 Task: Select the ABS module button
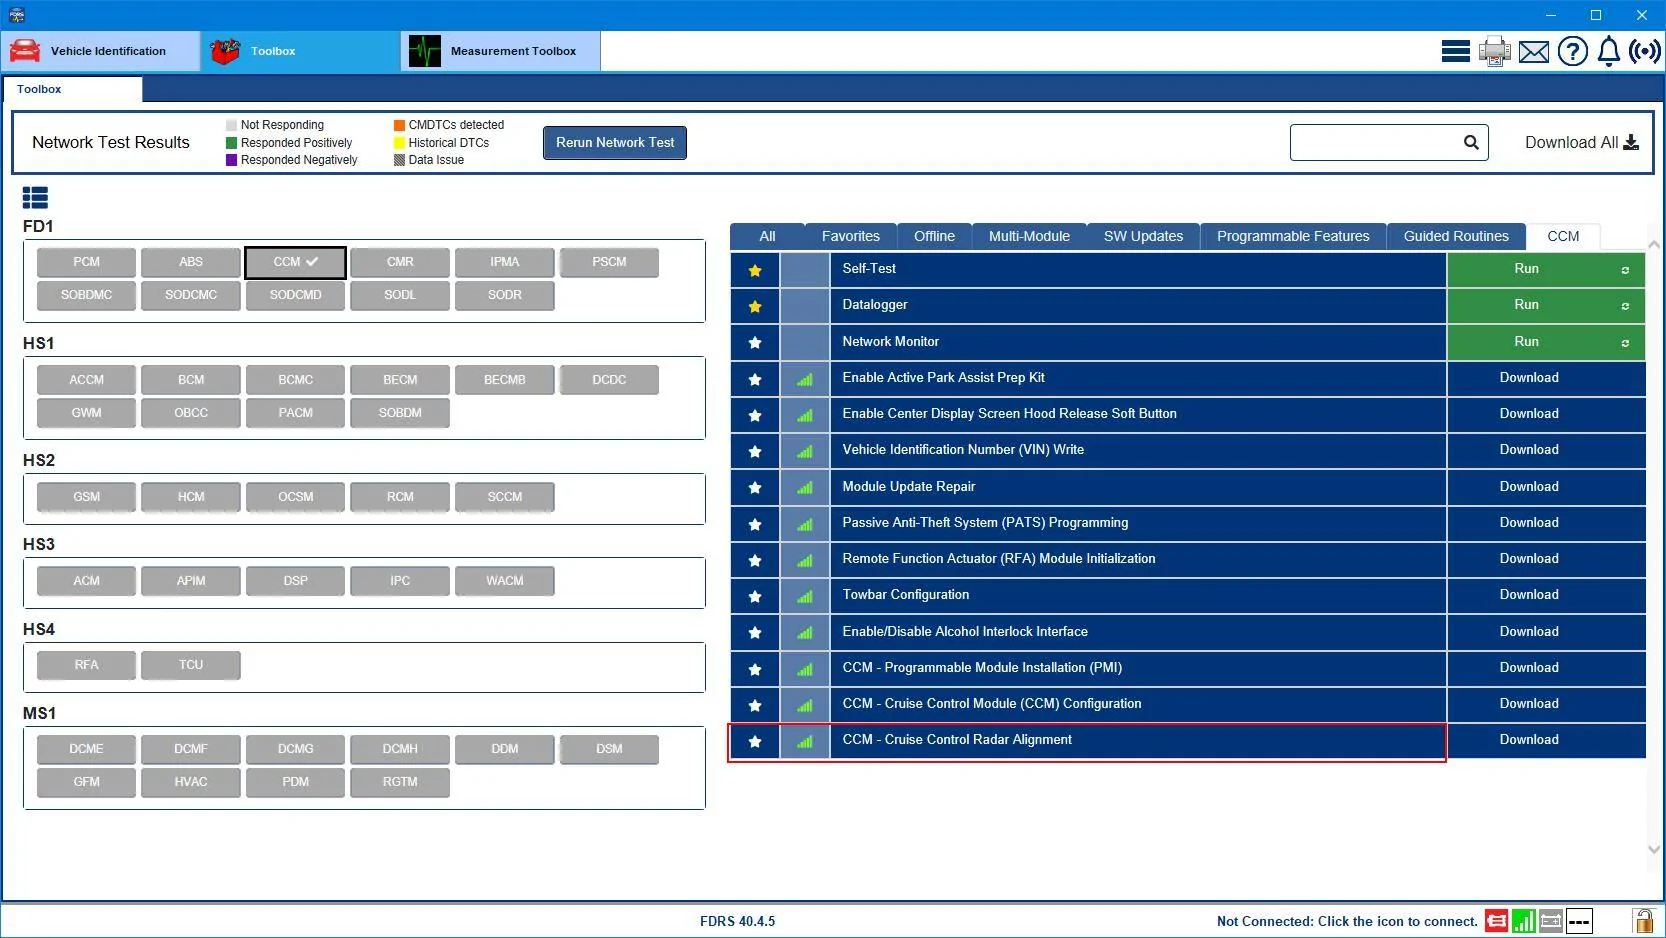point(191,262)
